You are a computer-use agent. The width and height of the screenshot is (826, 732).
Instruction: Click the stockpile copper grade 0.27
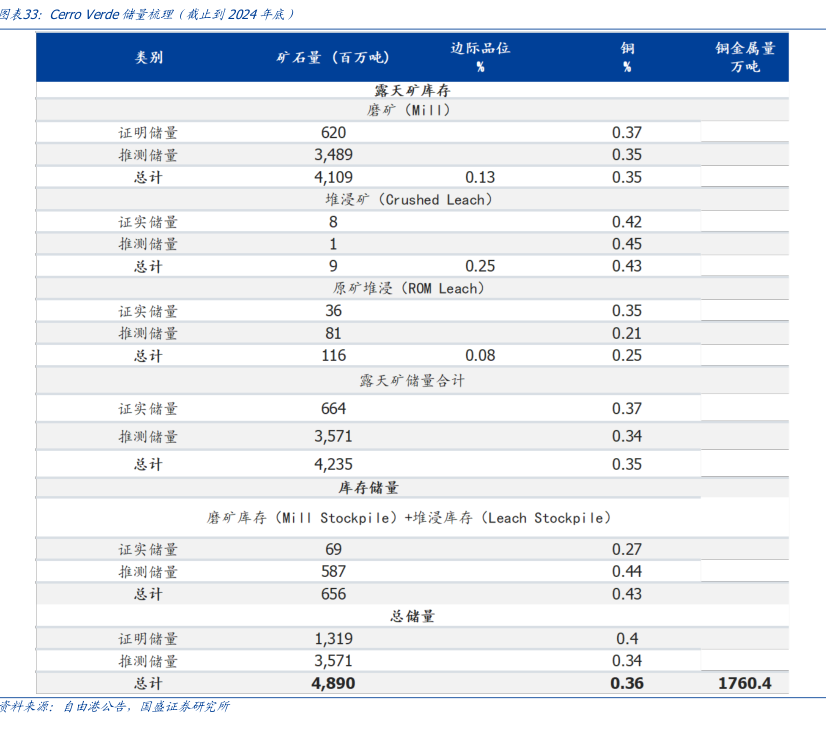point(627,549)
